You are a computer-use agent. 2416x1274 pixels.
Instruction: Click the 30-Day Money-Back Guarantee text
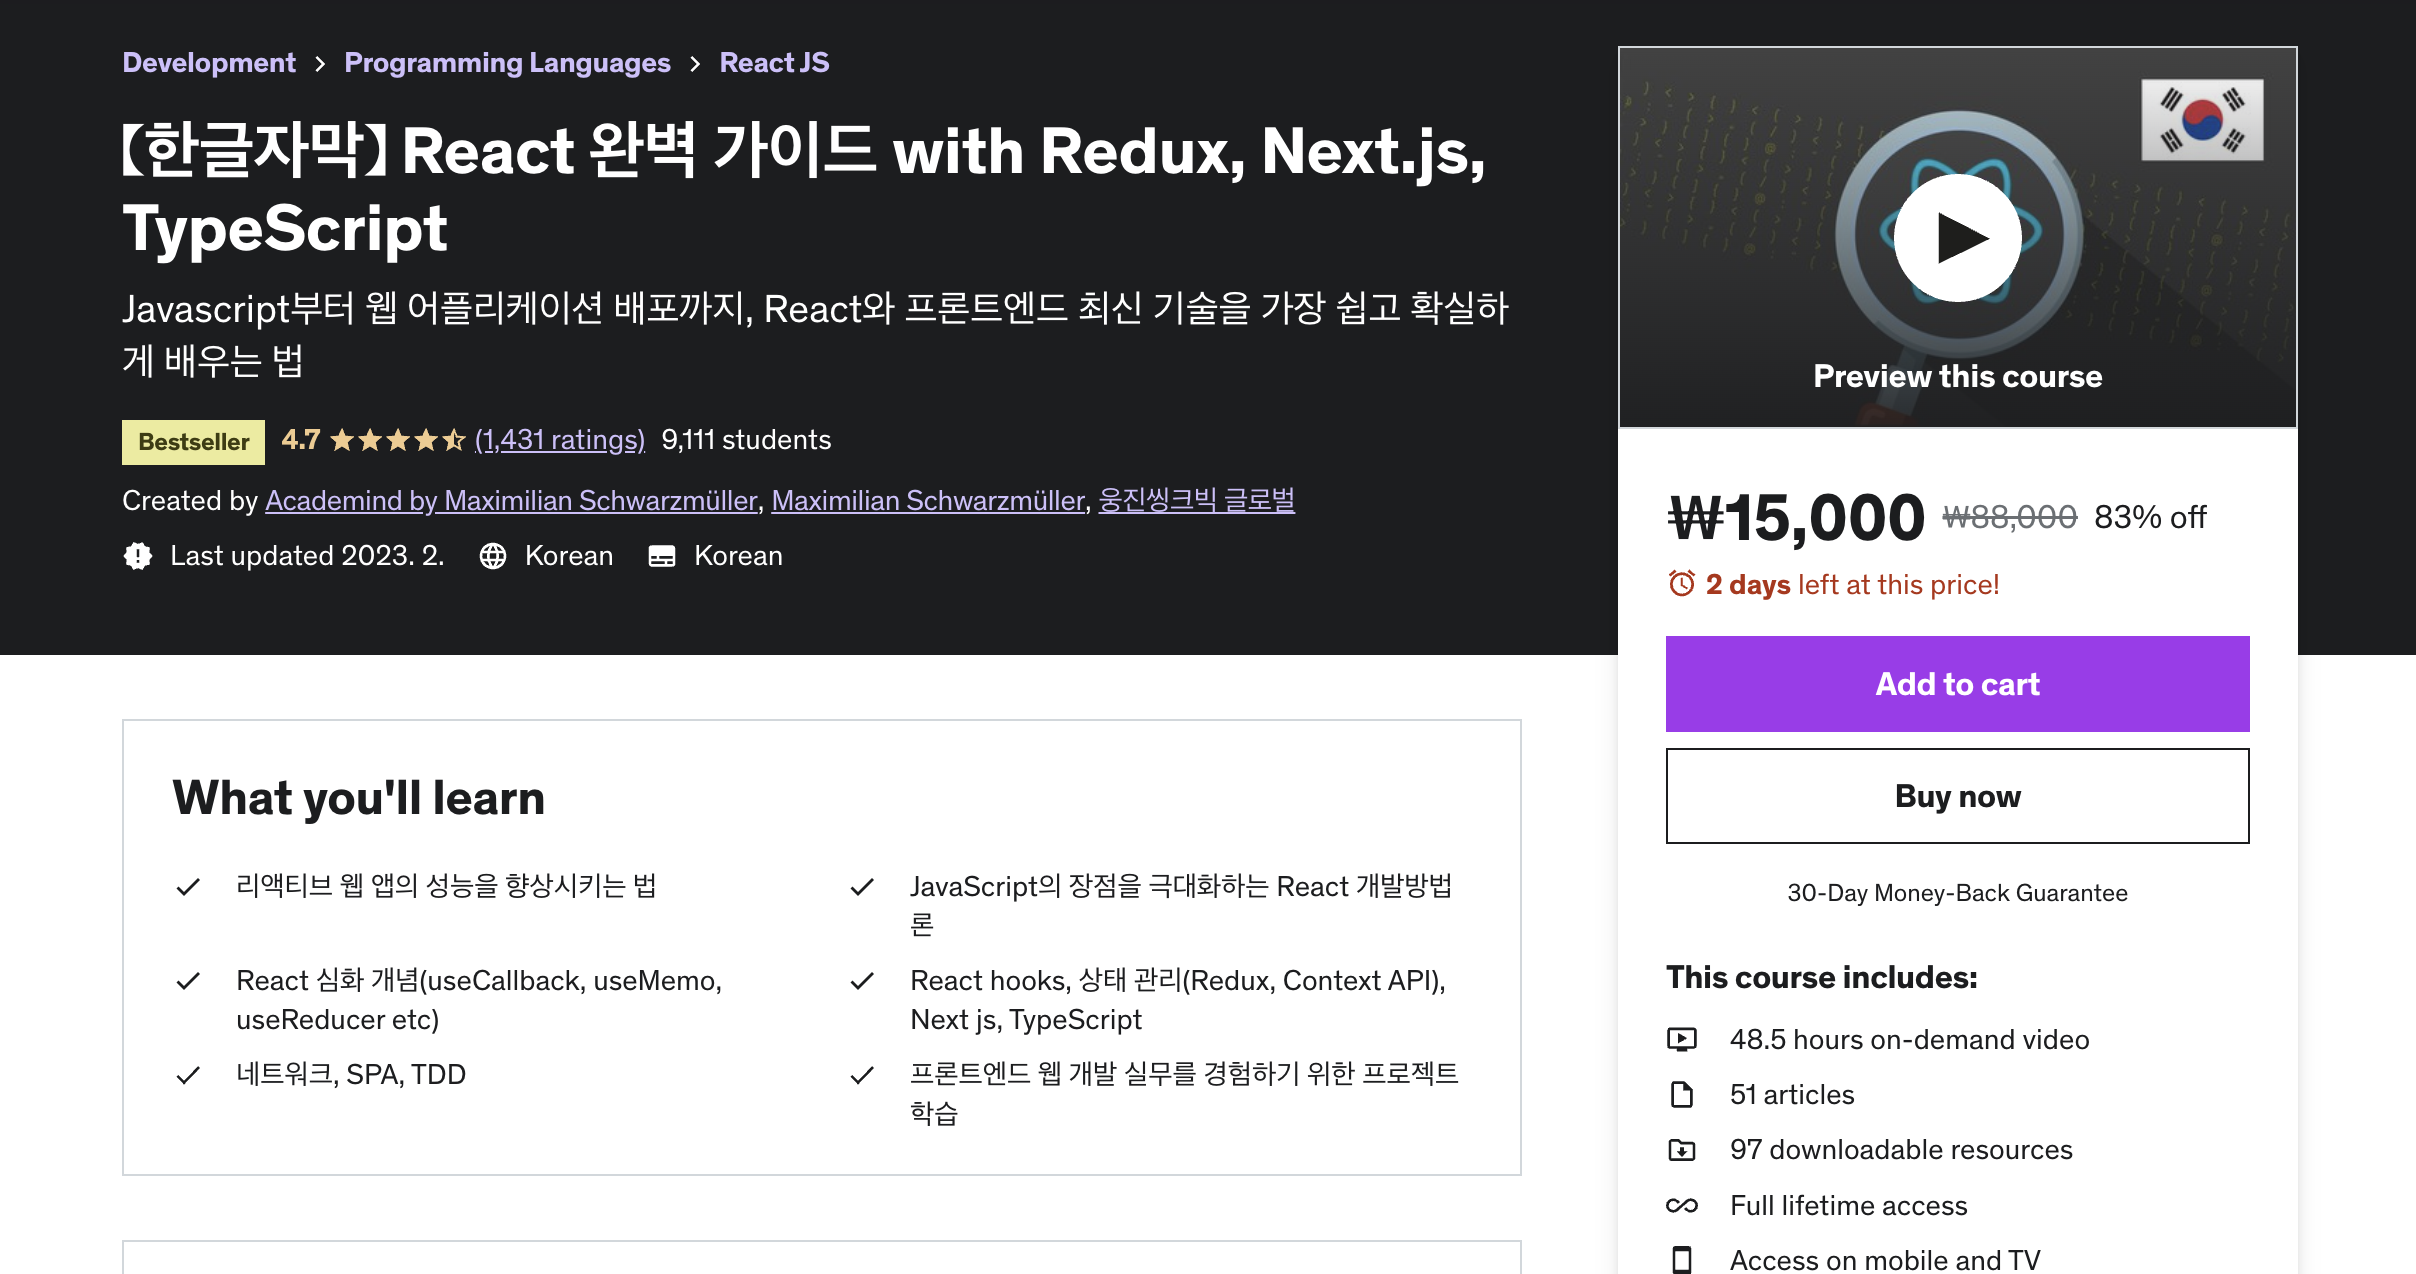coord(1957,893)
